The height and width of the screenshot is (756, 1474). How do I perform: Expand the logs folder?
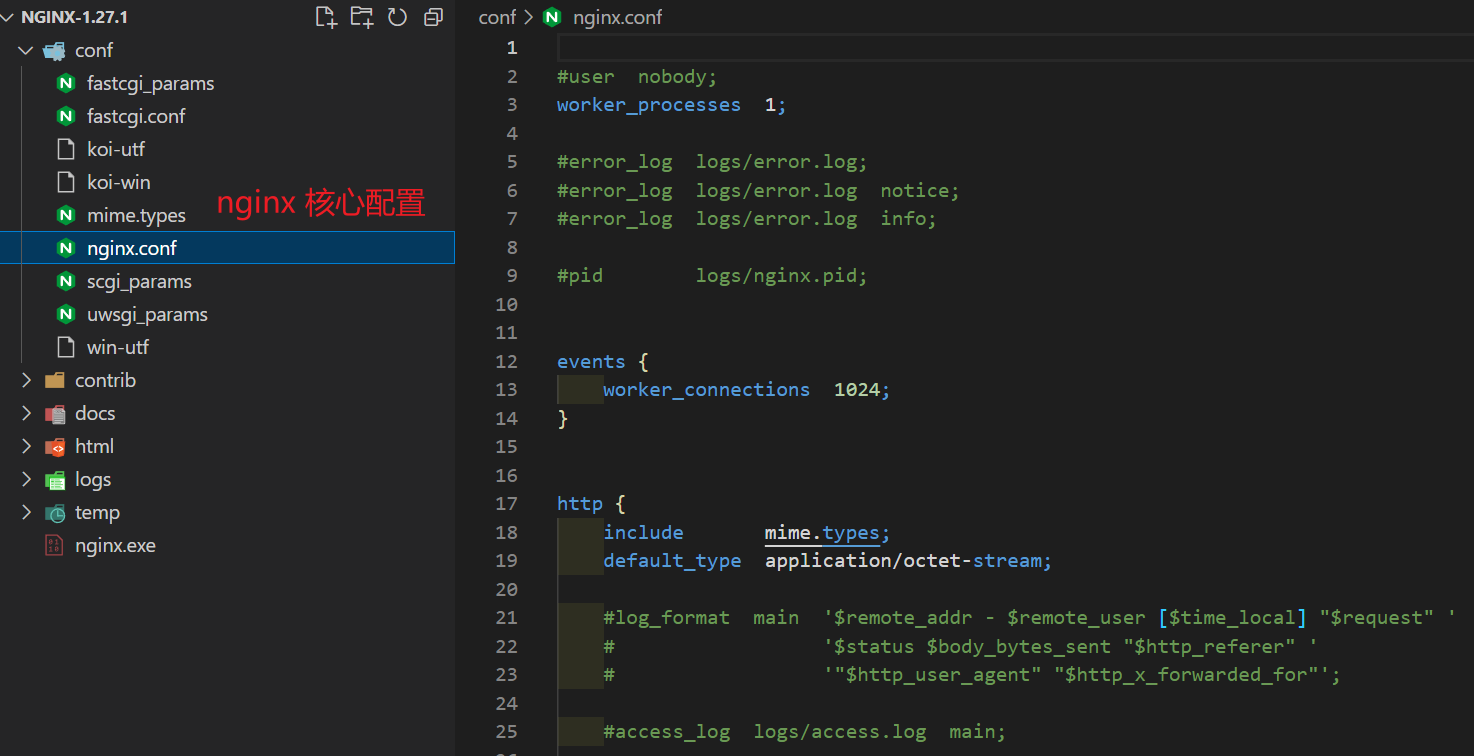26,480
